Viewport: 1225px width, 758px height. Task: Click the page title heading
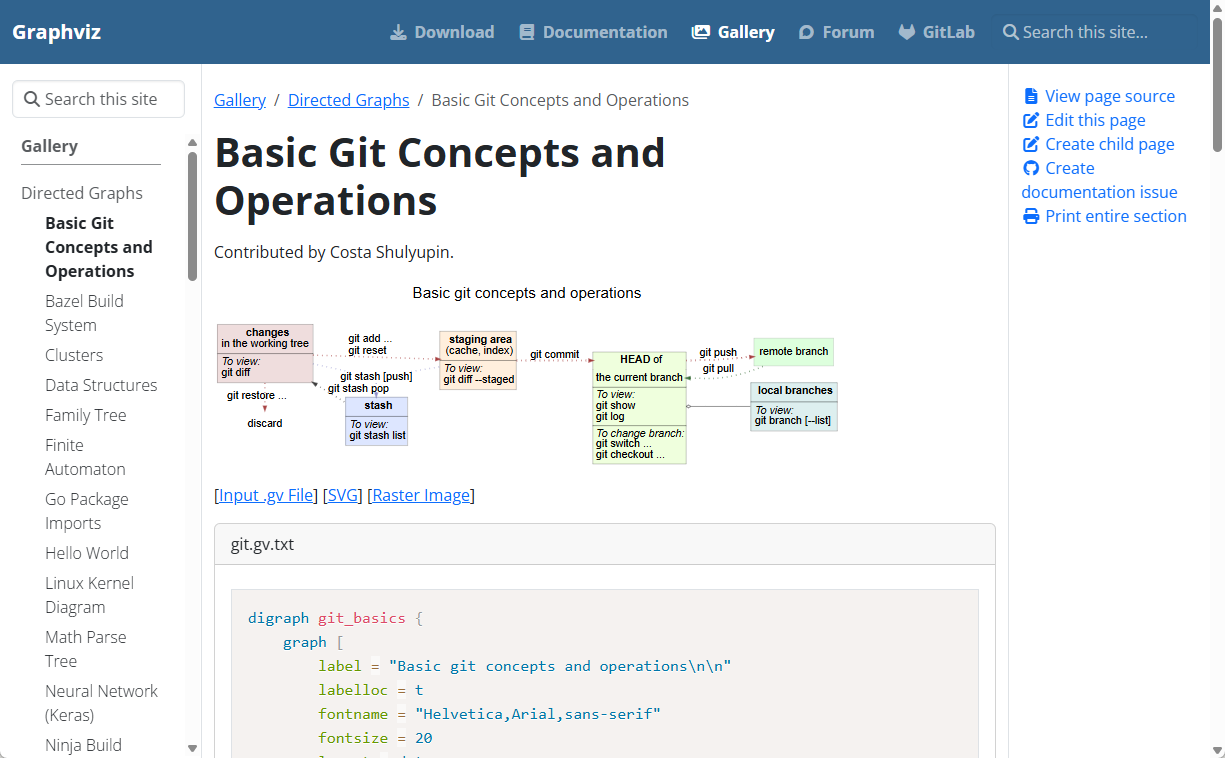click(440, 176)
